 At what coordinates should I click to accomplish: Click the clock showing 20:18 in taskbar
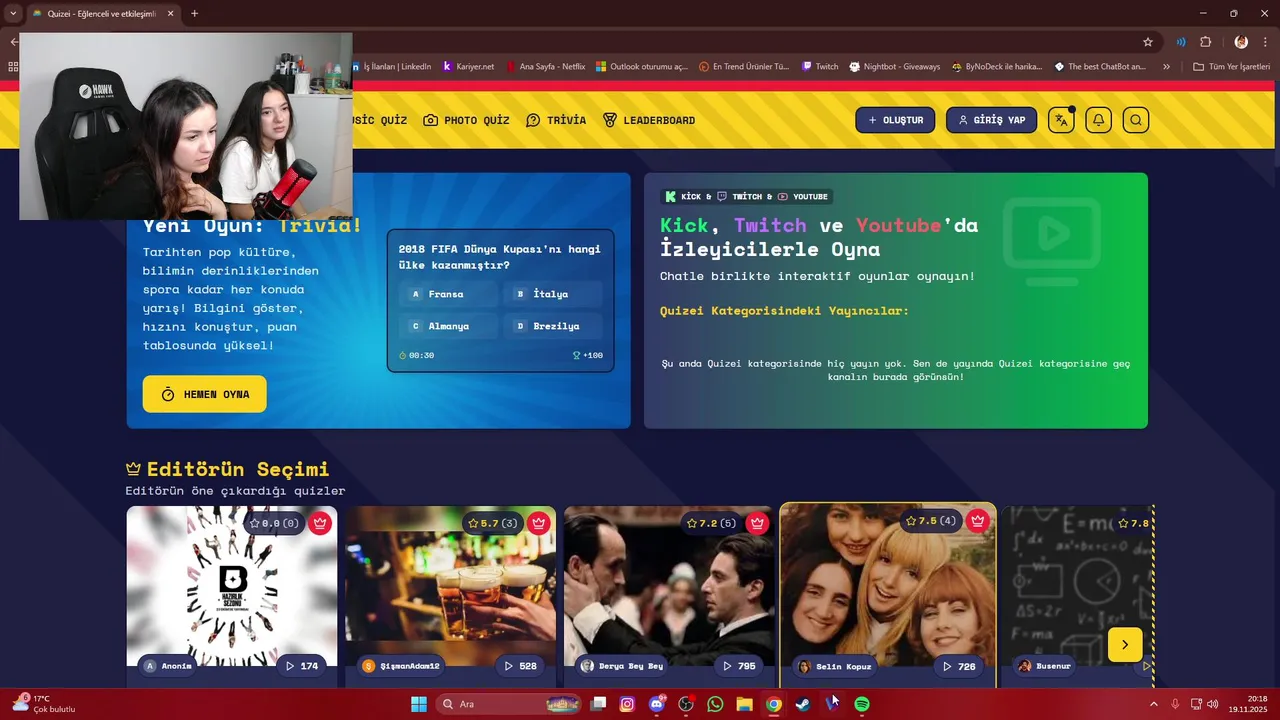coord(1248,704)
